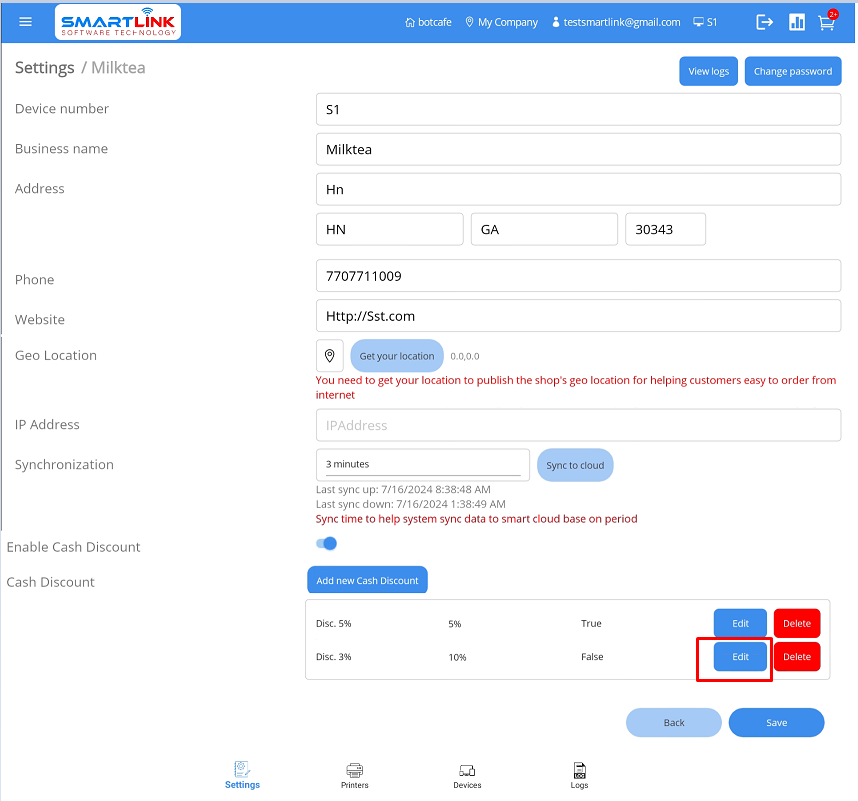Open the reports bar chart icon
Image resolution: width=858 pixels, height=801 pixels.
(797, 22)
